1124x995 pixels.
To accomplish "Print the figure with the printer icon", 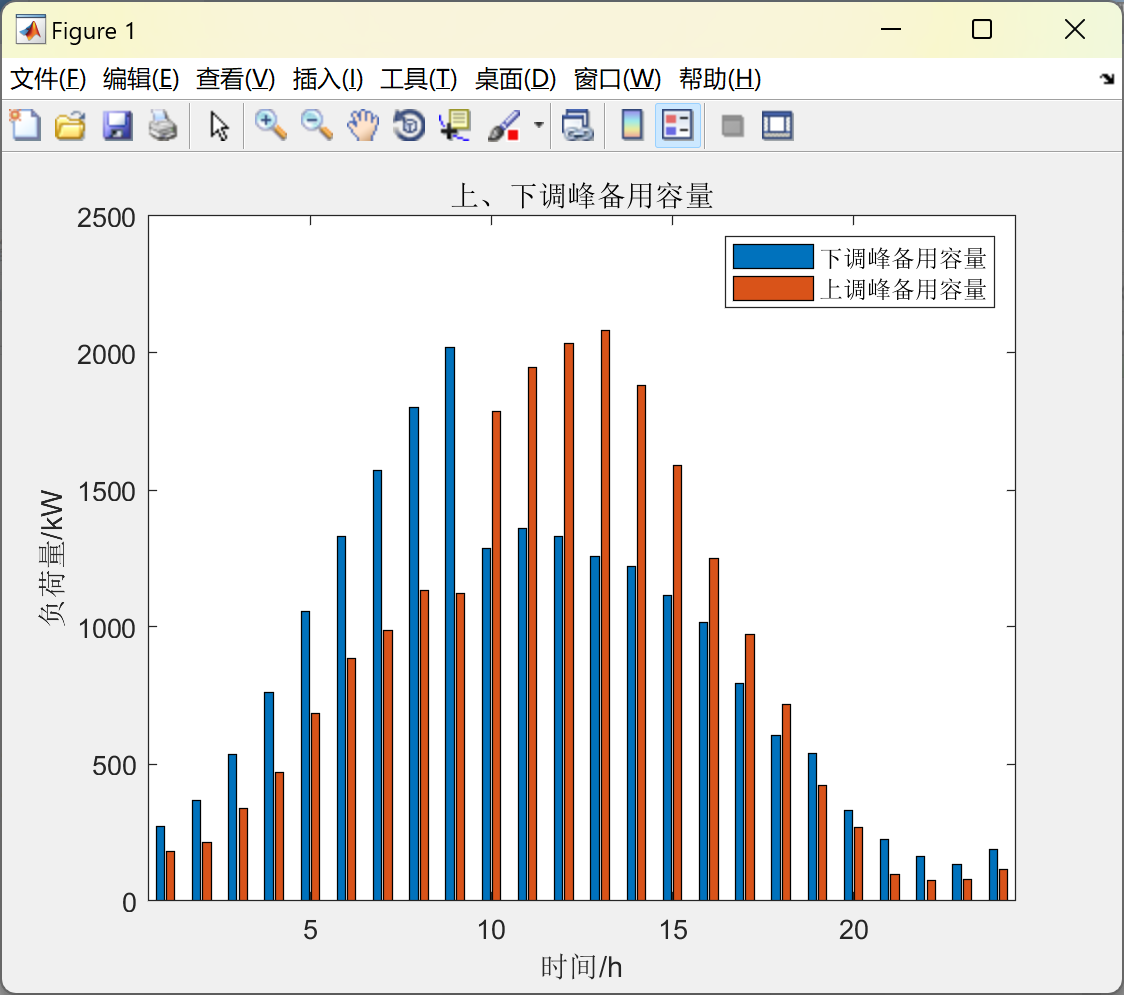I will 163,125.
